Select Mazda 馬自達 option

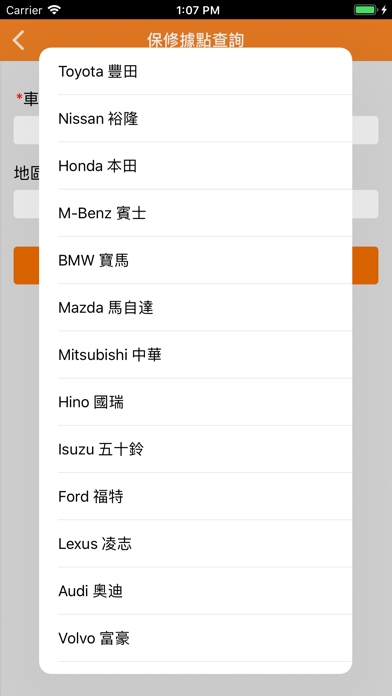[x=195, y=308]
